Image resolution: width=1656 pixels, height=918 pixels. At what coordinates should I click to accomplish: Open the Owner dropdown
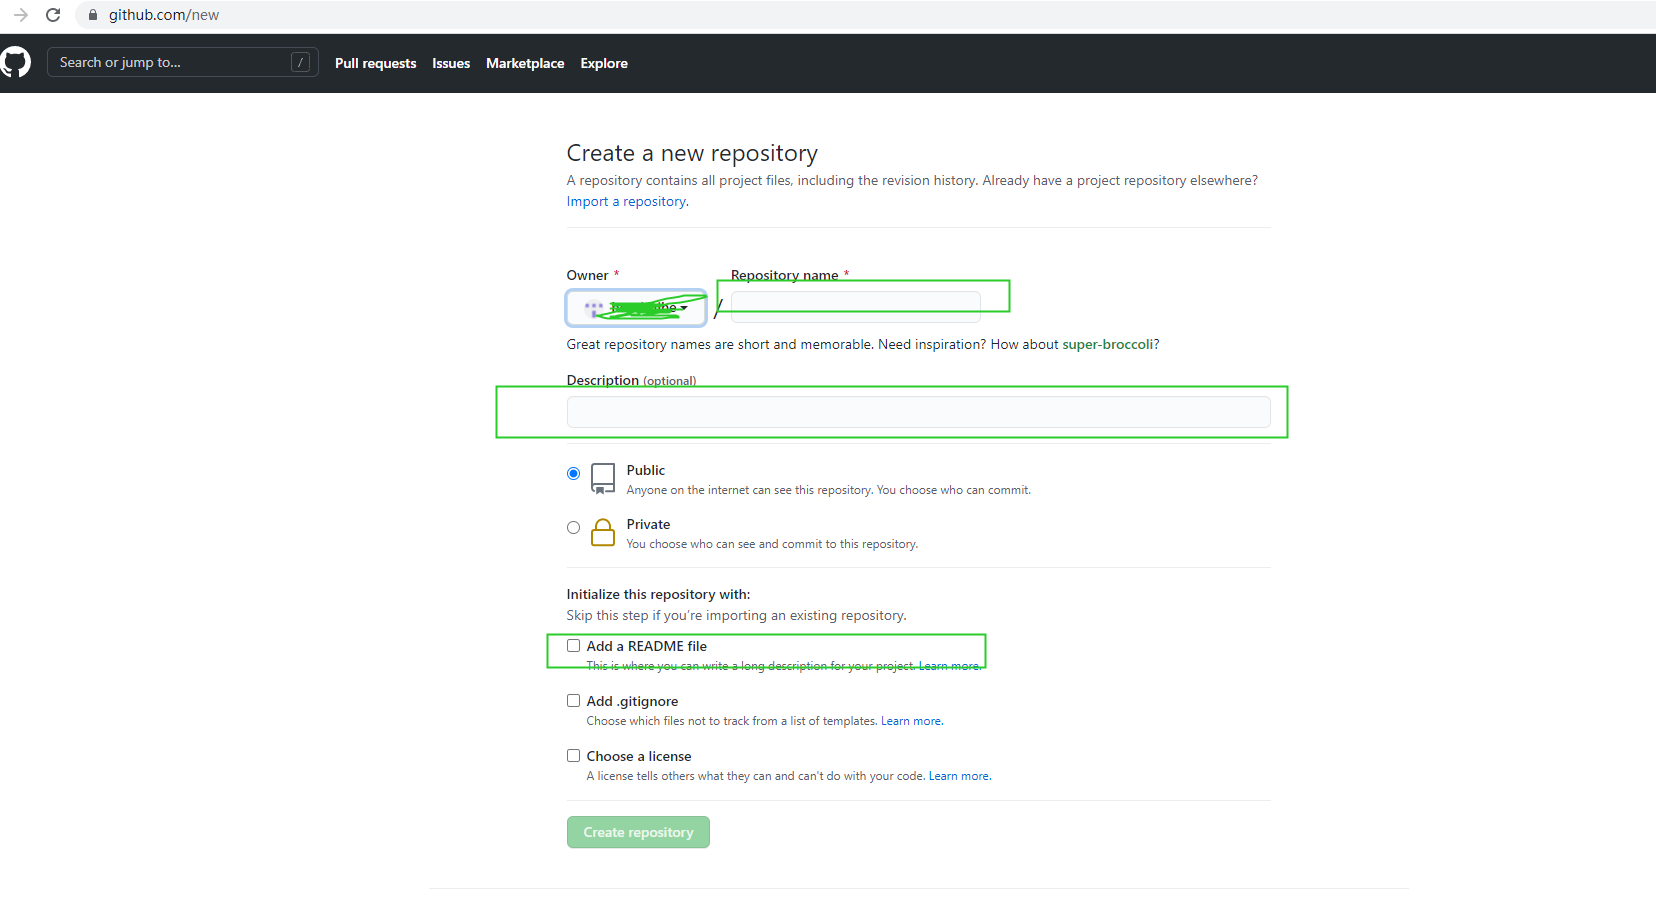click(x=636, y=308)
